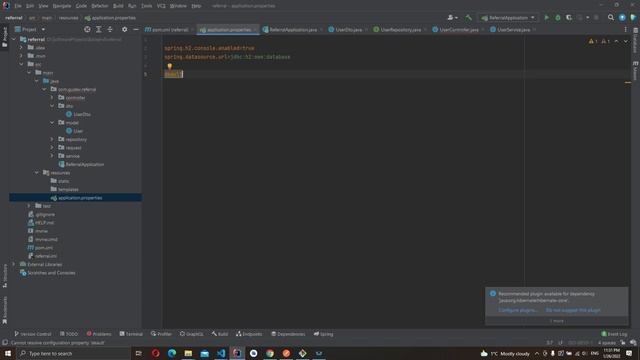Click the editor tabs three-dot menu
The width and height of the screenshot is (640, 360).
[x=625, y=29]
